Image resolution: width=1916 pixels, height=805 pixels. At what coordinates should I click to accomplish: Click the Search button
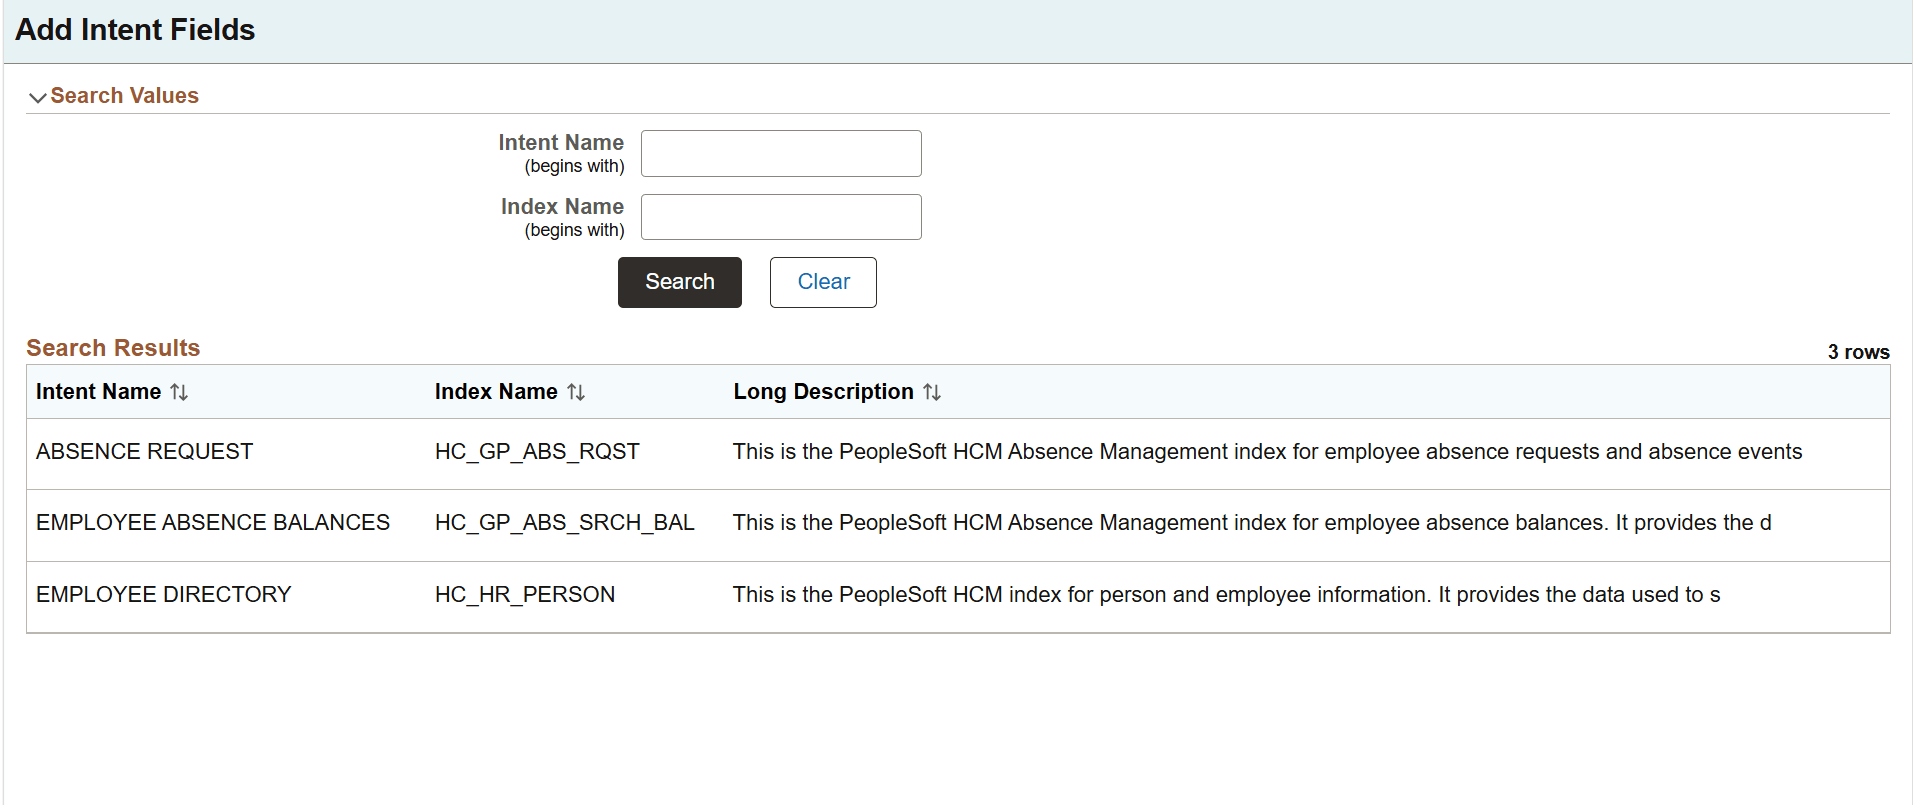click(x=680, y=282)
